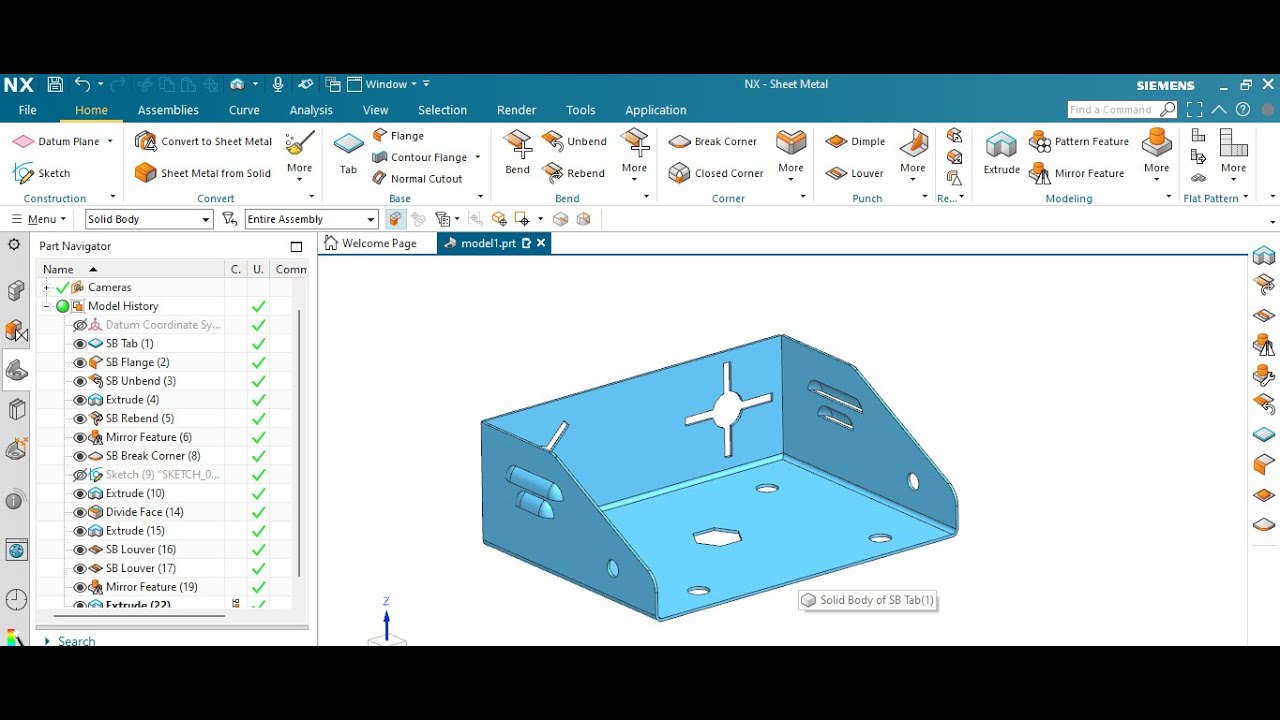Hide SB Tab (1) with its eye icon
1280x720 pixels.
click(81, 343)
